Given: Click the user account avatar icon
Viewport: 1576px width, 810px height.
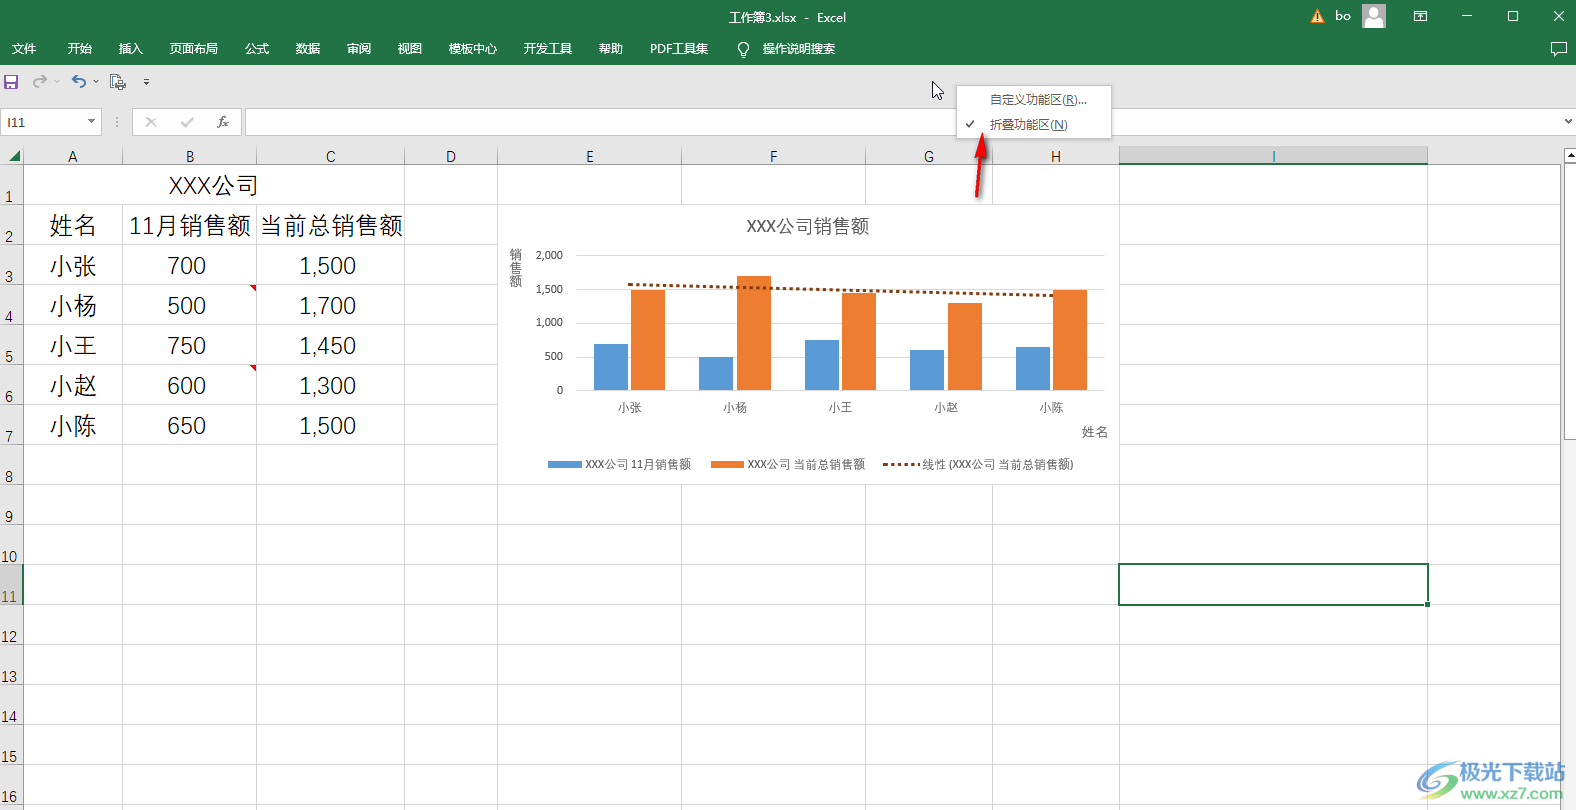Looking at the screenshot, I should [1374, 16].
